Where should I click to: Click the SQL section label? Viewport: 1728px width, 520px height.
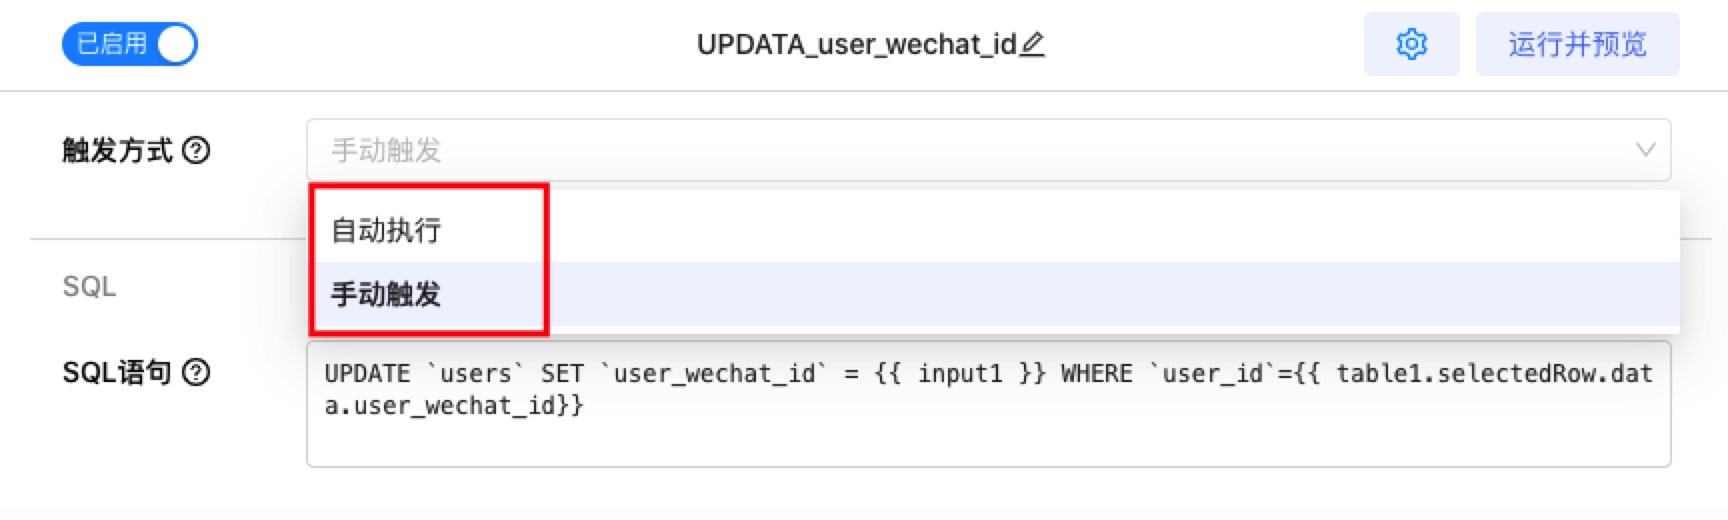click(89, 287)
